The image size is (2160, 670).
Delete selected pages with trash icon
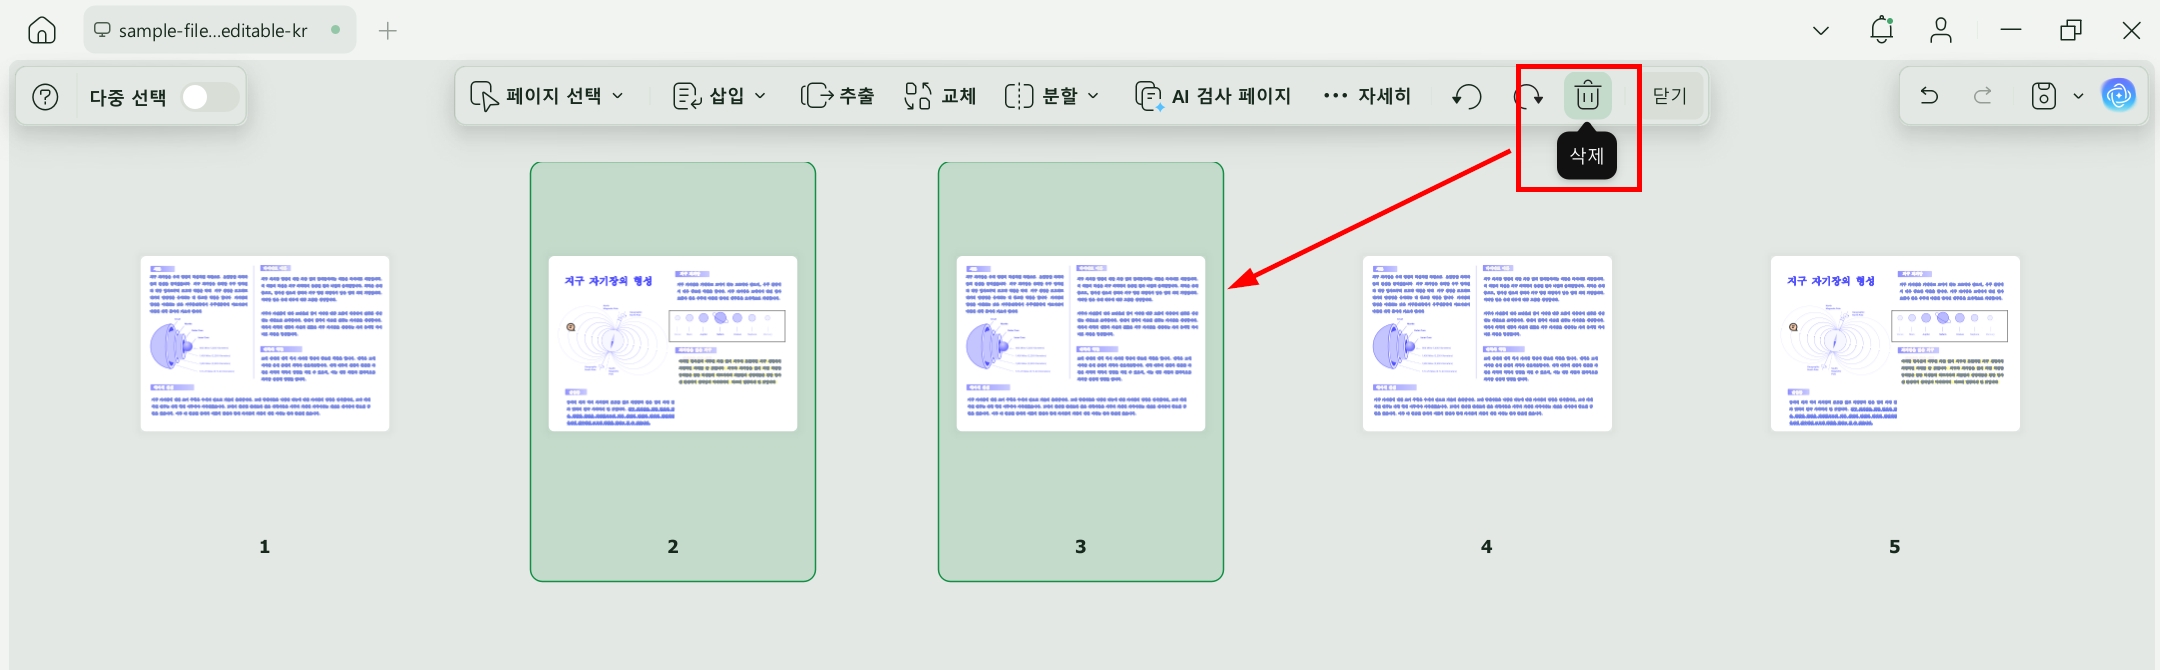coord(1588,96)
